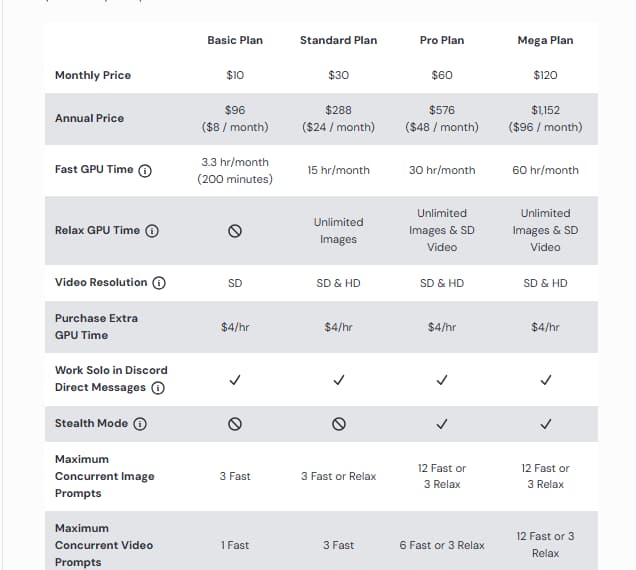The image size is (636, 570).
Task: Click the Mega Plan $1,152 annual price
Action: (x=545, y=110)
